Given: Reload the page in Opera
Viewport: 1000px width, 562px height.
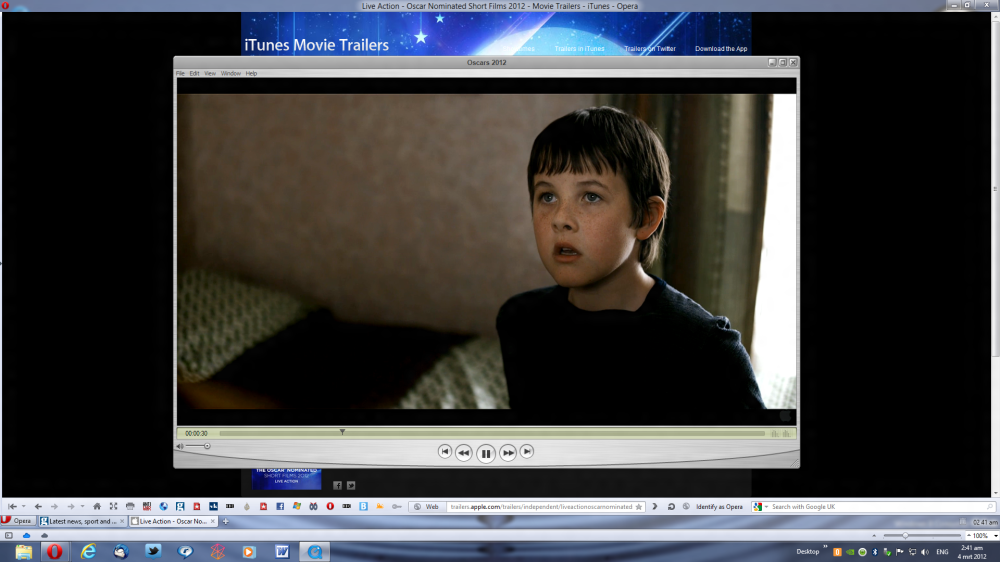Looking at the screenshot, I should 671,507.
